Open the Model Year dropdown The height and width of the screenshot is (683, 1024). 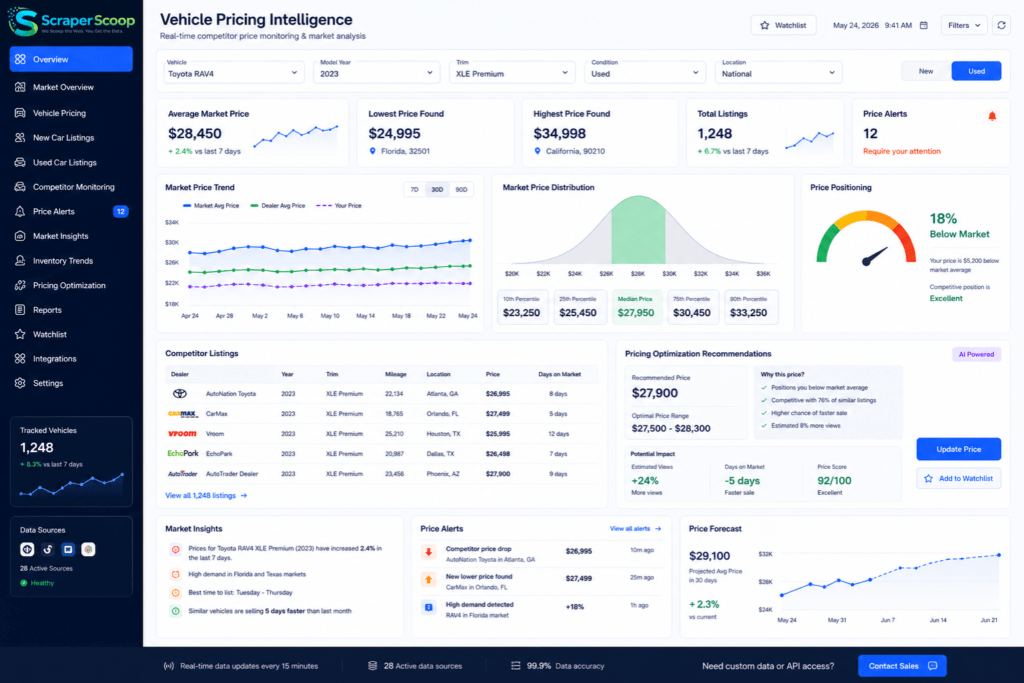[377, 71]
